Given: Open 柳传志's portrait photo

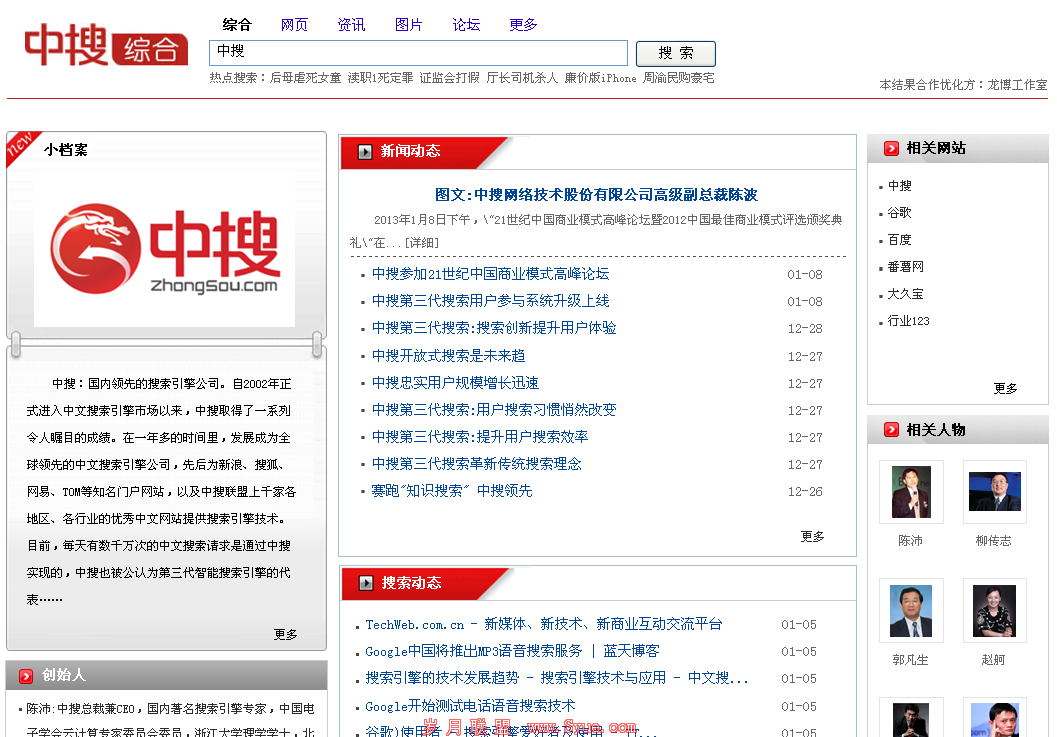Looking at the screenshot, I should (x=995, y=492).
